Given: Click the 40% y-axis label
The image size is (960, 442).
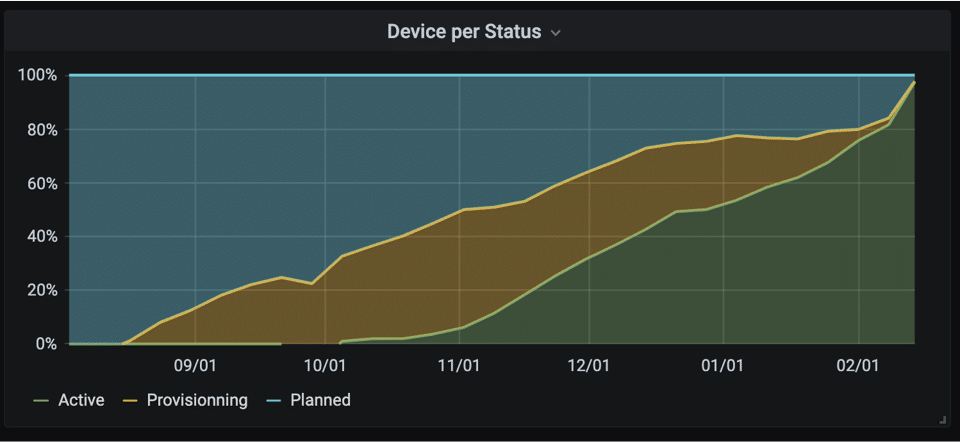Looking at the screenshot, I should (42, 236).
